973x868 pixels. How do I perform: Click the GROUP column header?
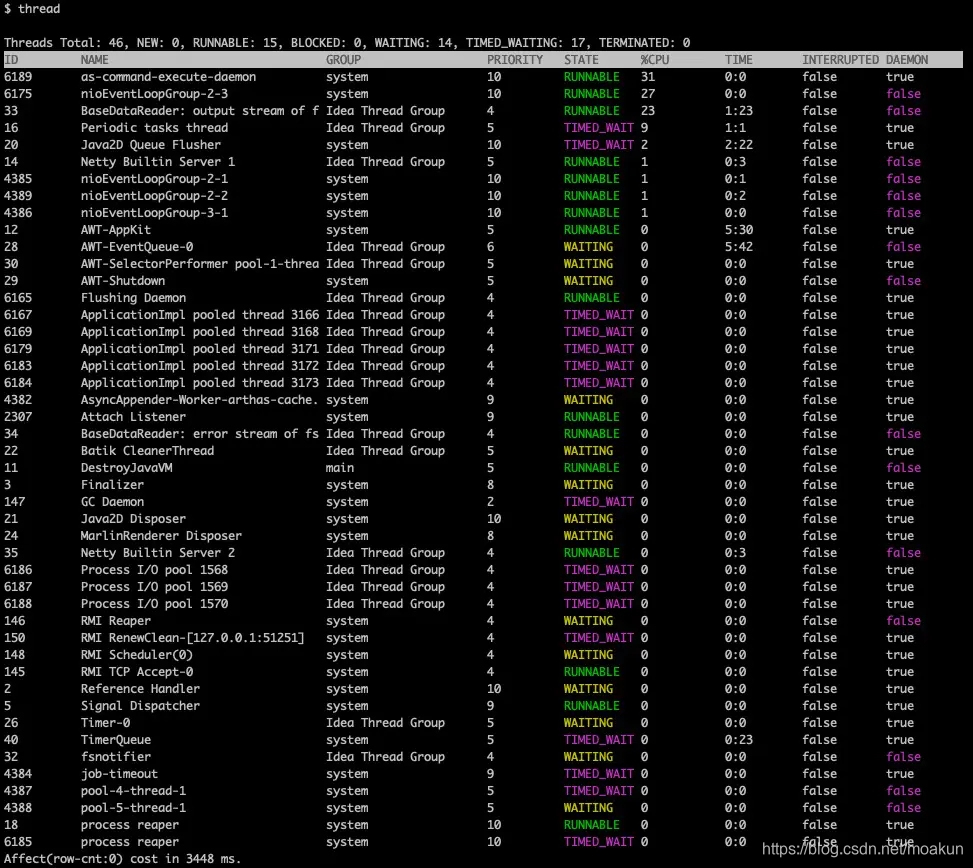(343, 60)
